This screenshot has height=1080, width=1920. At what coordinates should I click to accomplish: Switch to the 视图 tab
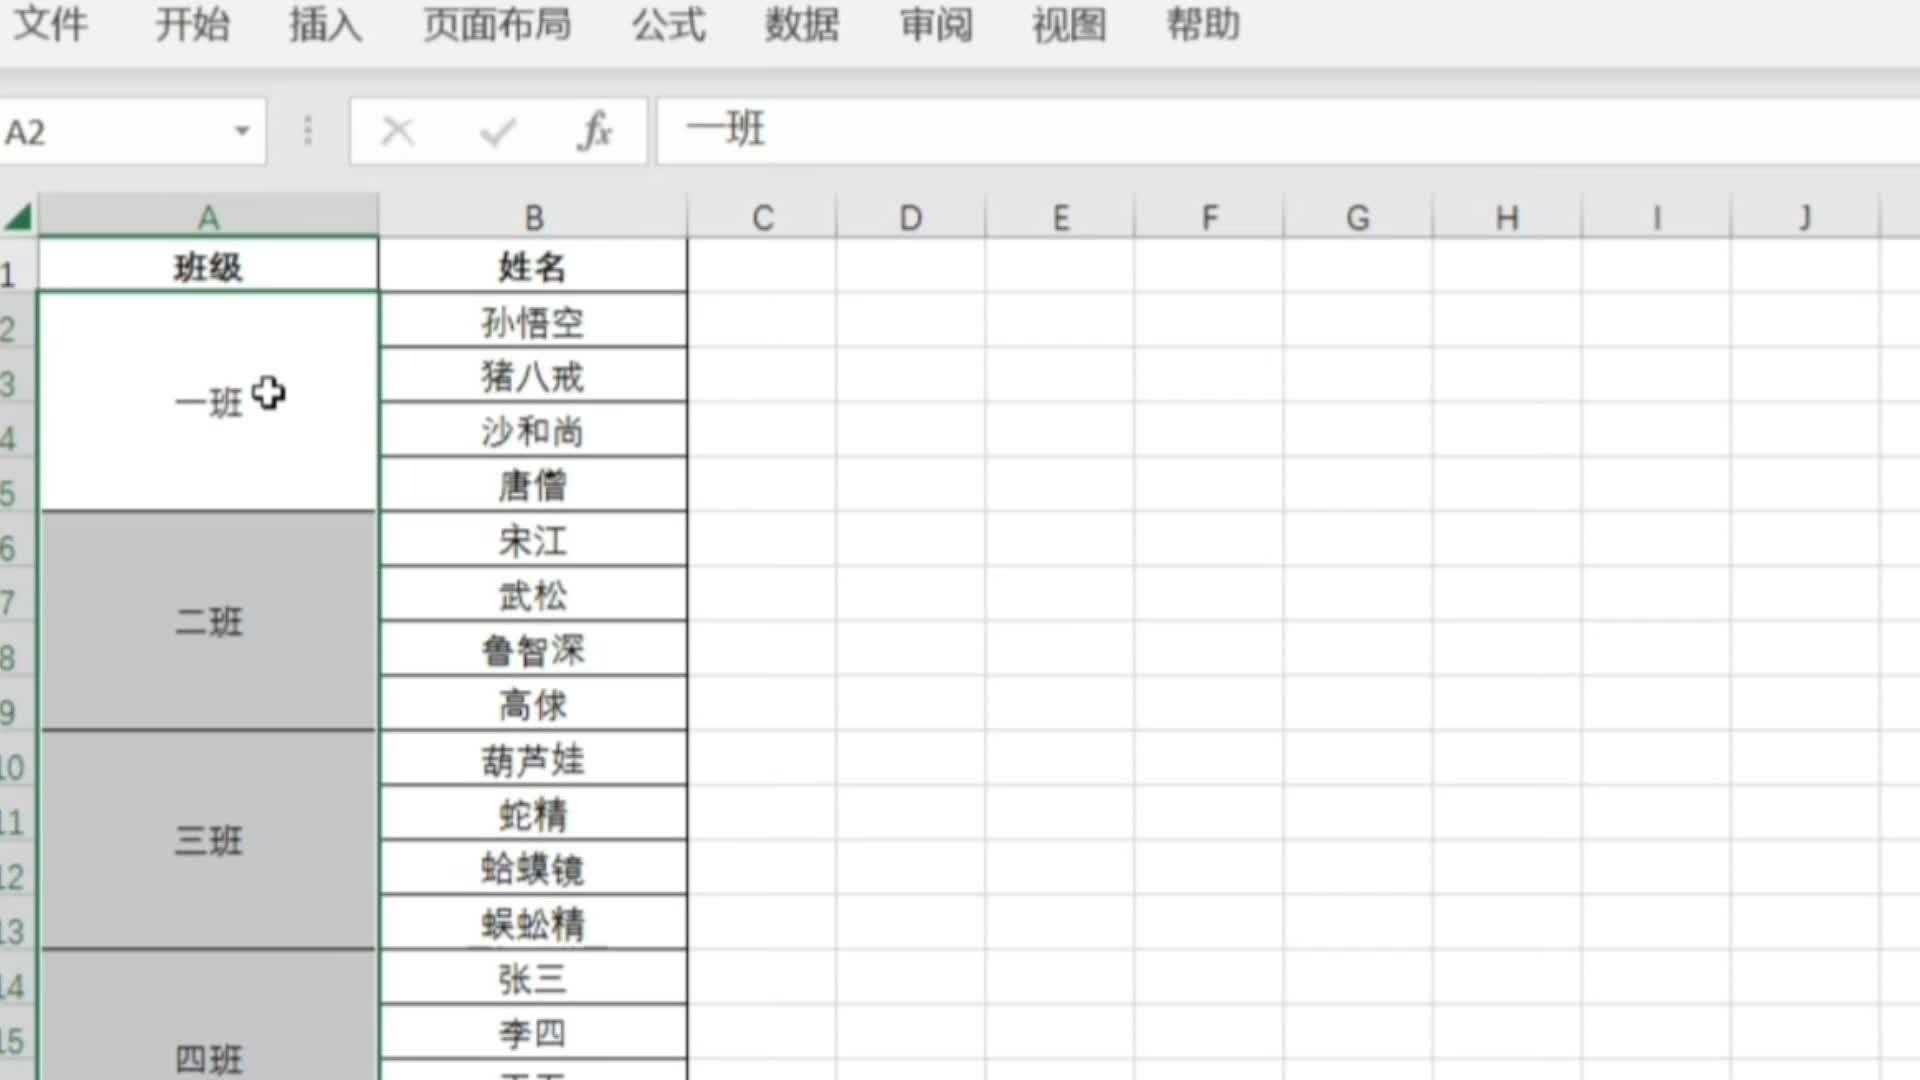(1069, 24)
